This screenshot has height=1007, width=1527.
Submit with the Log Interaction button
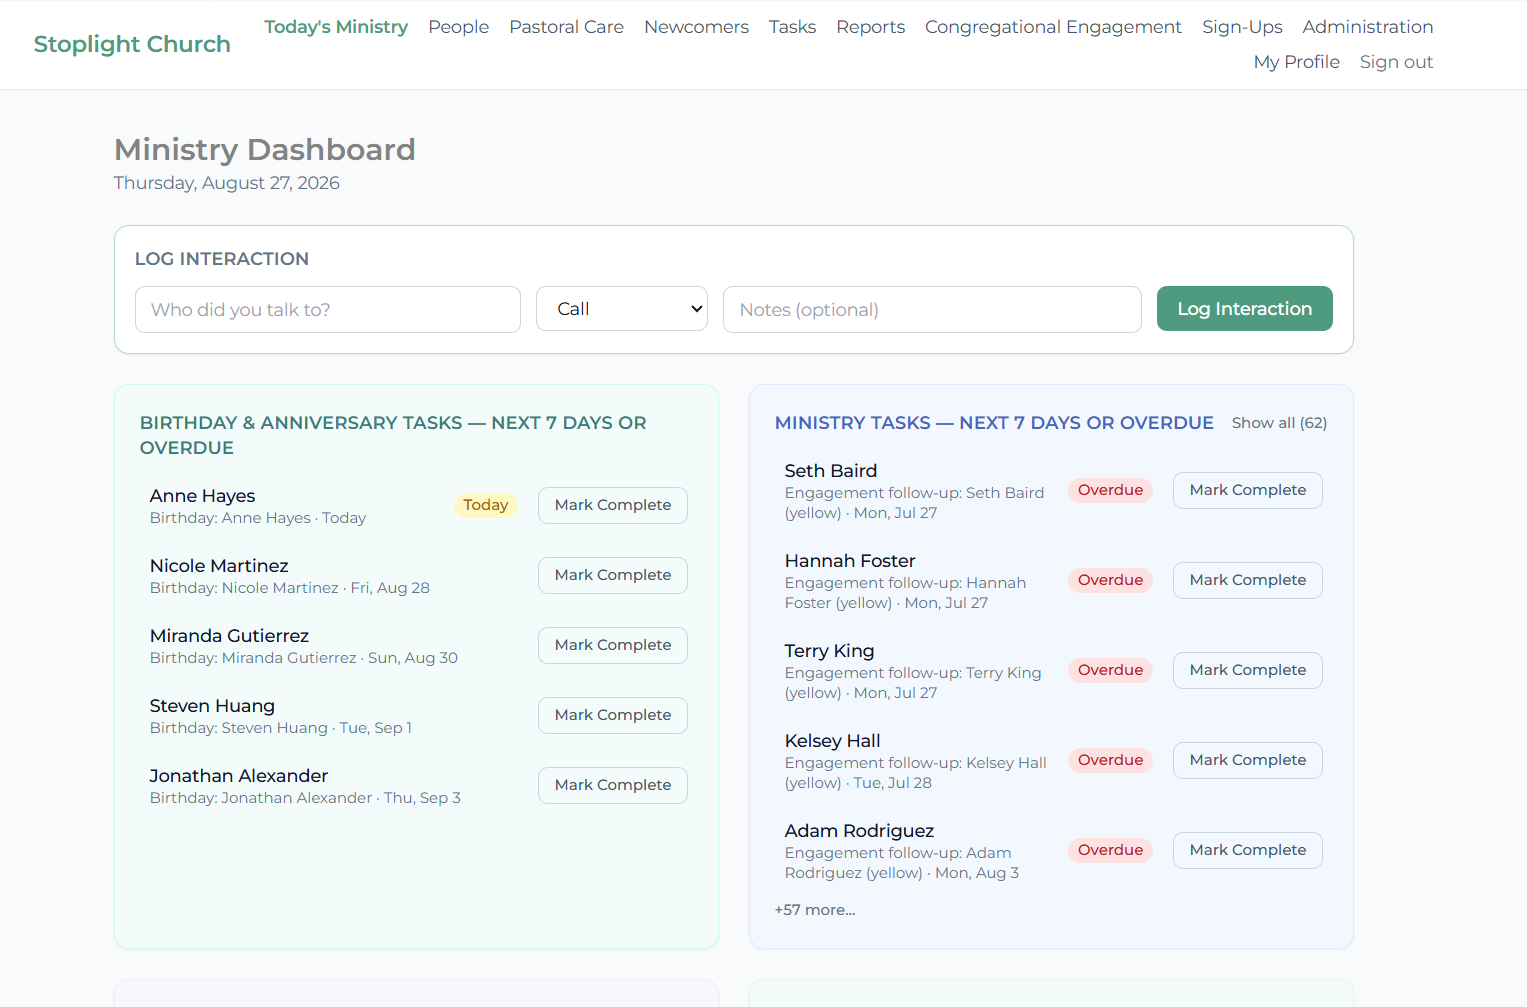(1244, 308)
